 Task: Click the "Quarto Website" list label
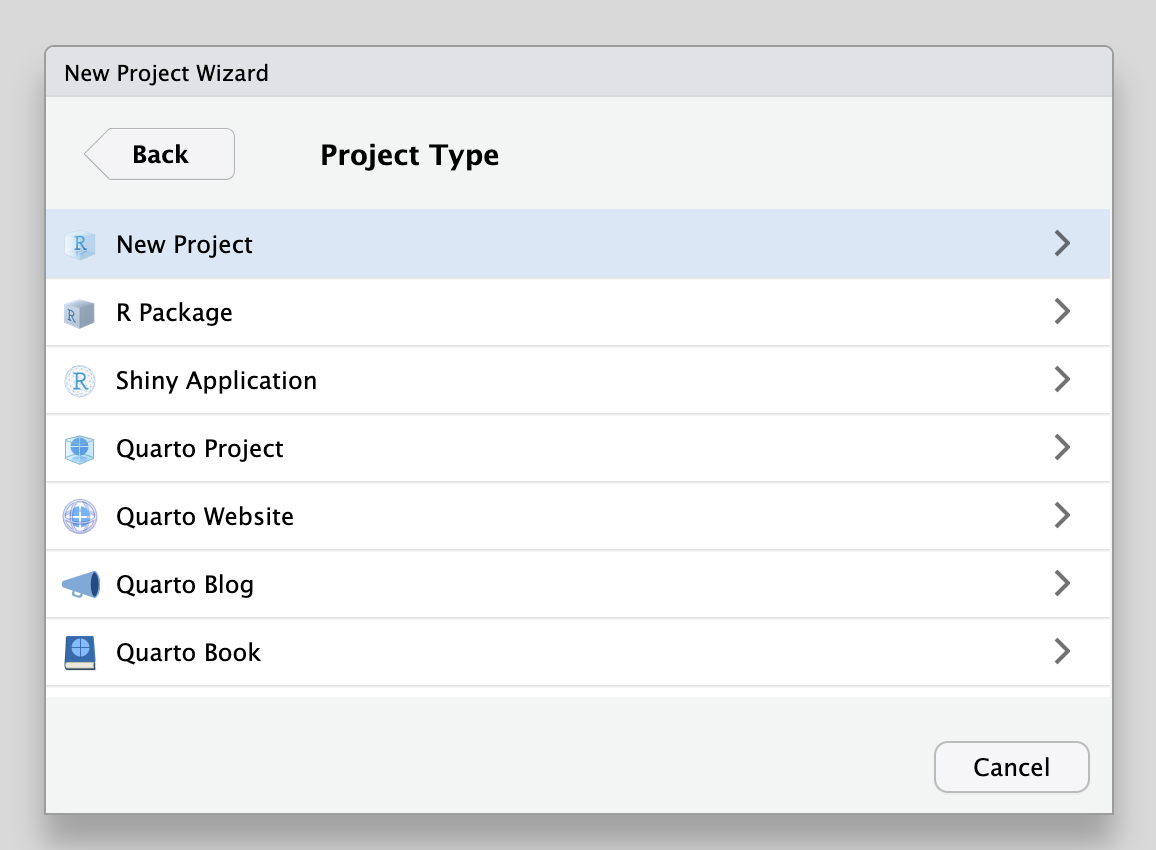click(205, 517)
